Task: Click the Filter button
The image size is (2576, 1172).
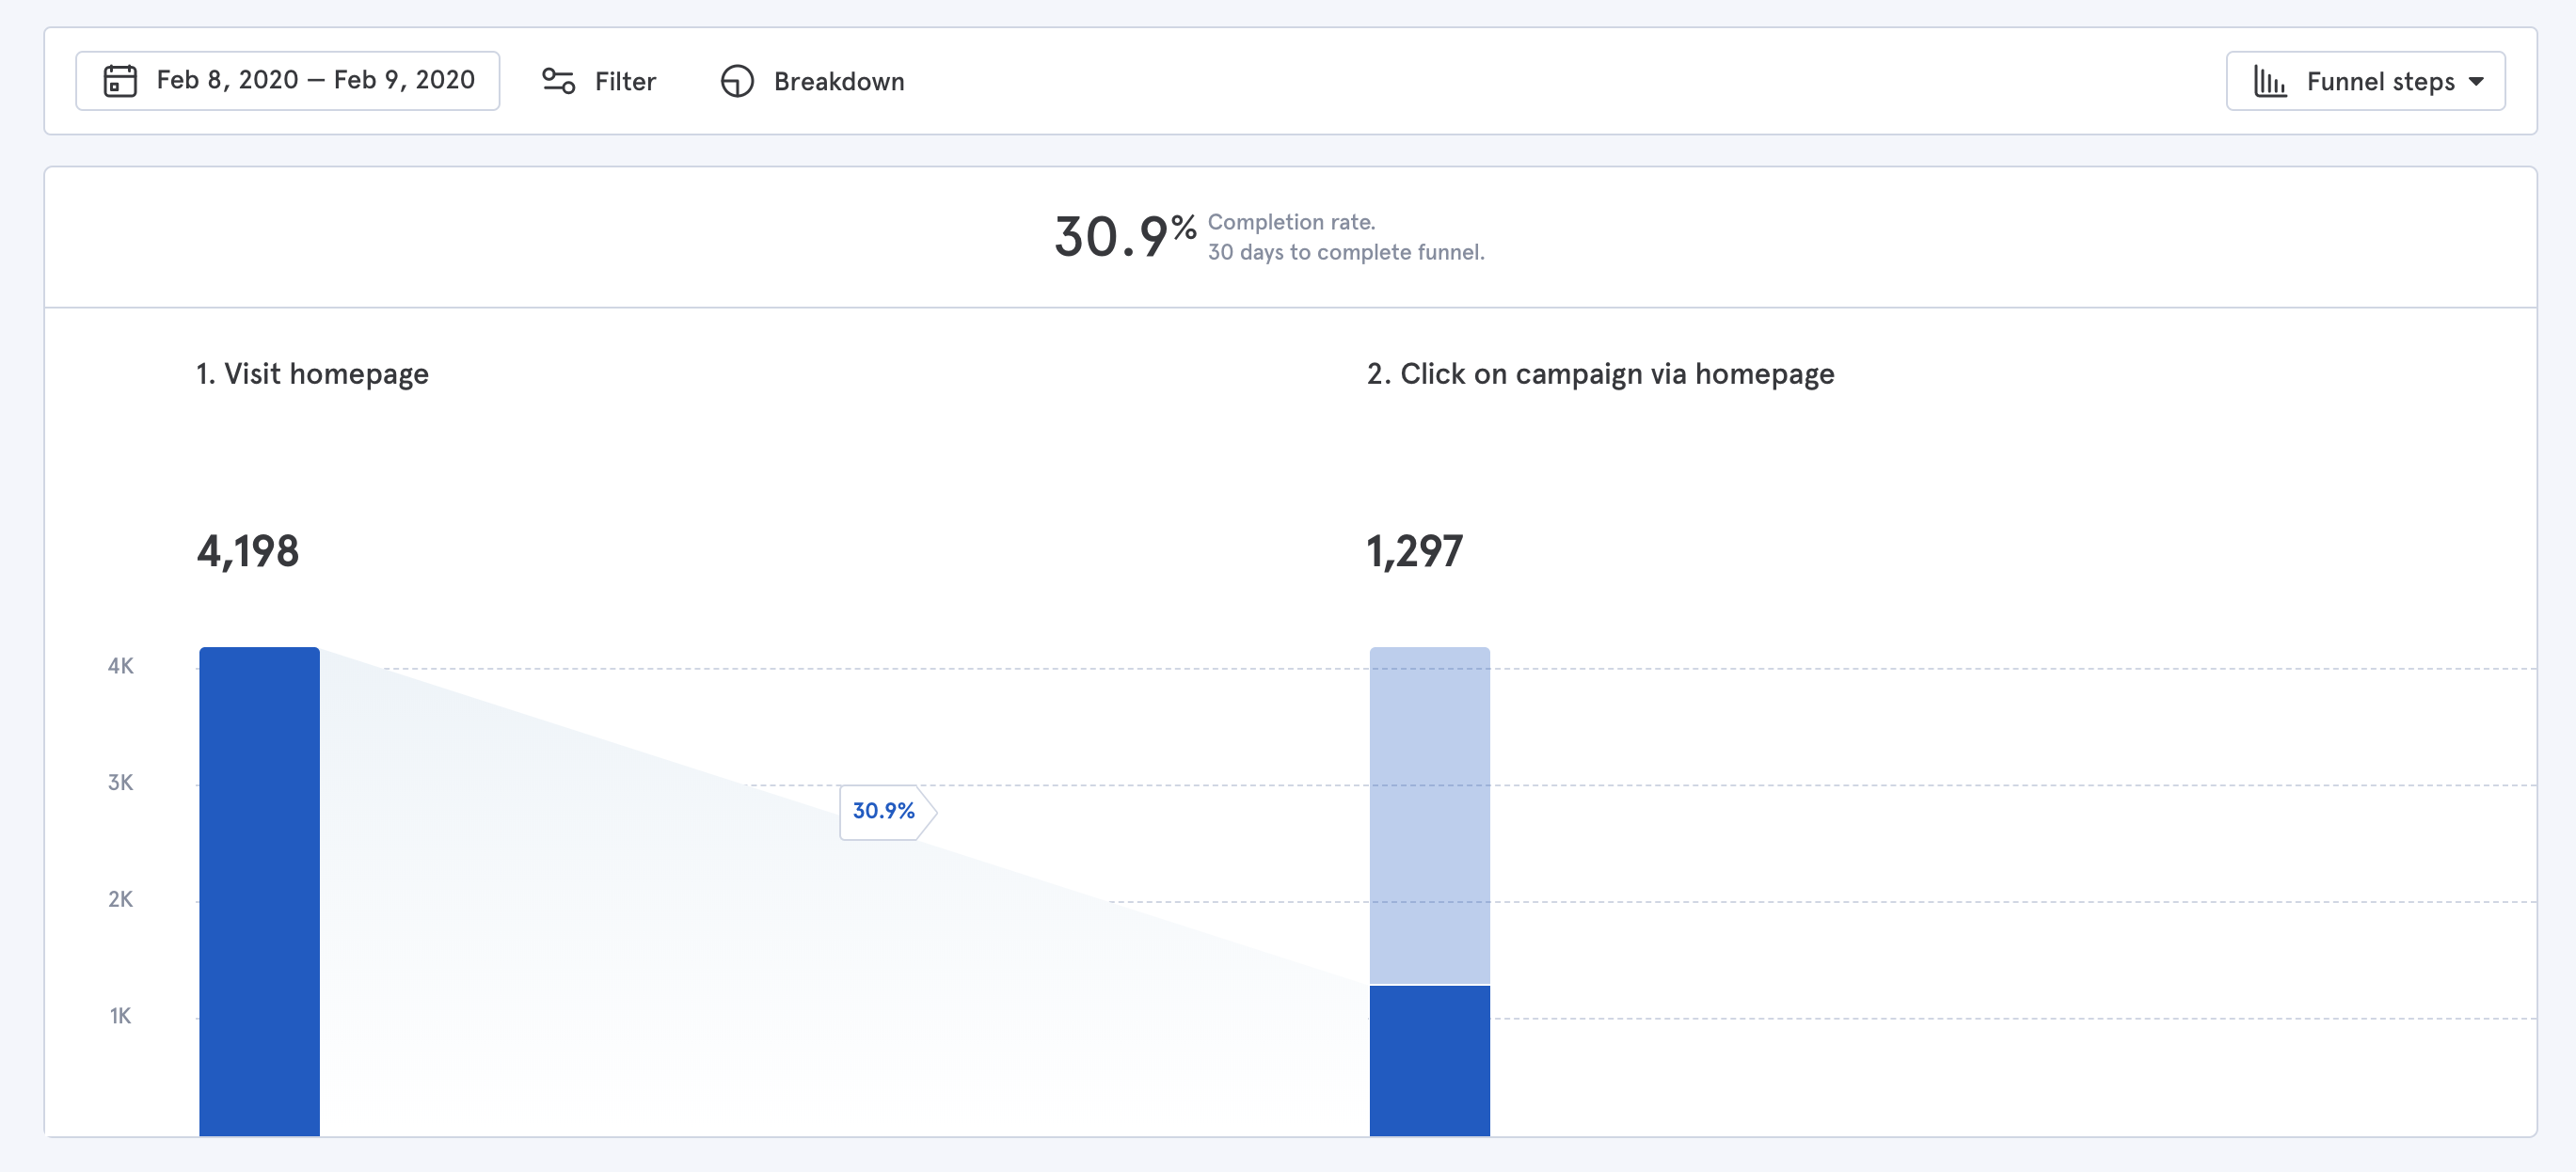Action: [624, 81]
